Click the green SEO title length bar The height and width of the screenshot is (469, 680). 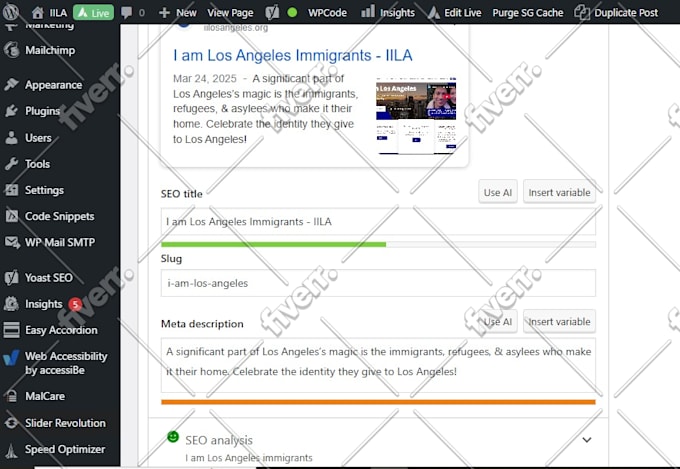tap(274, 245)
